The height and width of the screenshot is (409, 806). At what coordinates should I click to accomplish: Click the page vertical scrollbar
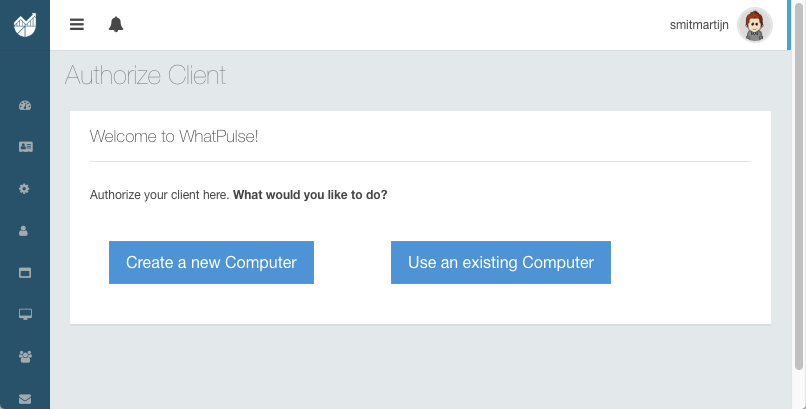coord(798,200)
